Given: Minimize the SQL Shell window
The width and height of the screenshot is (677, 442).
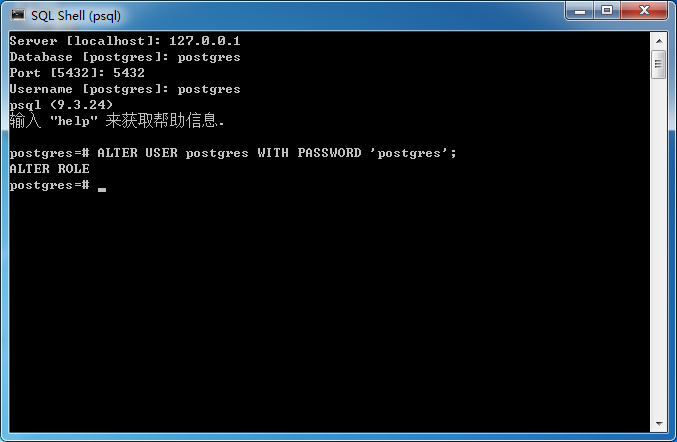Looking at the screenshot, I should tap(580, 11).
